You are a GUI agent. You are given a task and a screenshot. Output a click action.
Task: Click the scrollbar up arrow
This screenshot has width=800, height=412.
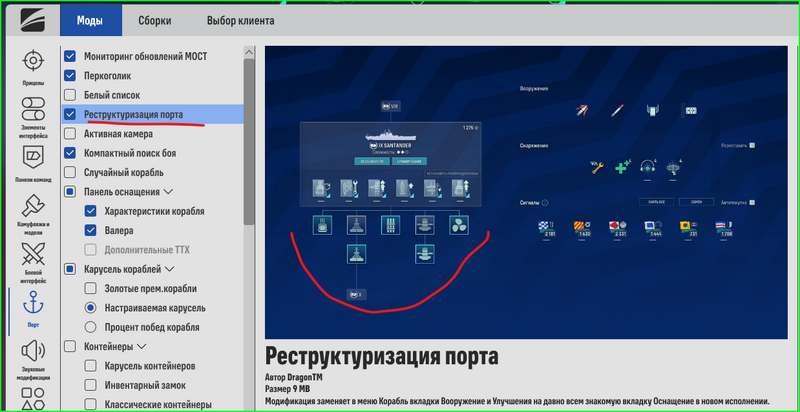click(249, 52)
